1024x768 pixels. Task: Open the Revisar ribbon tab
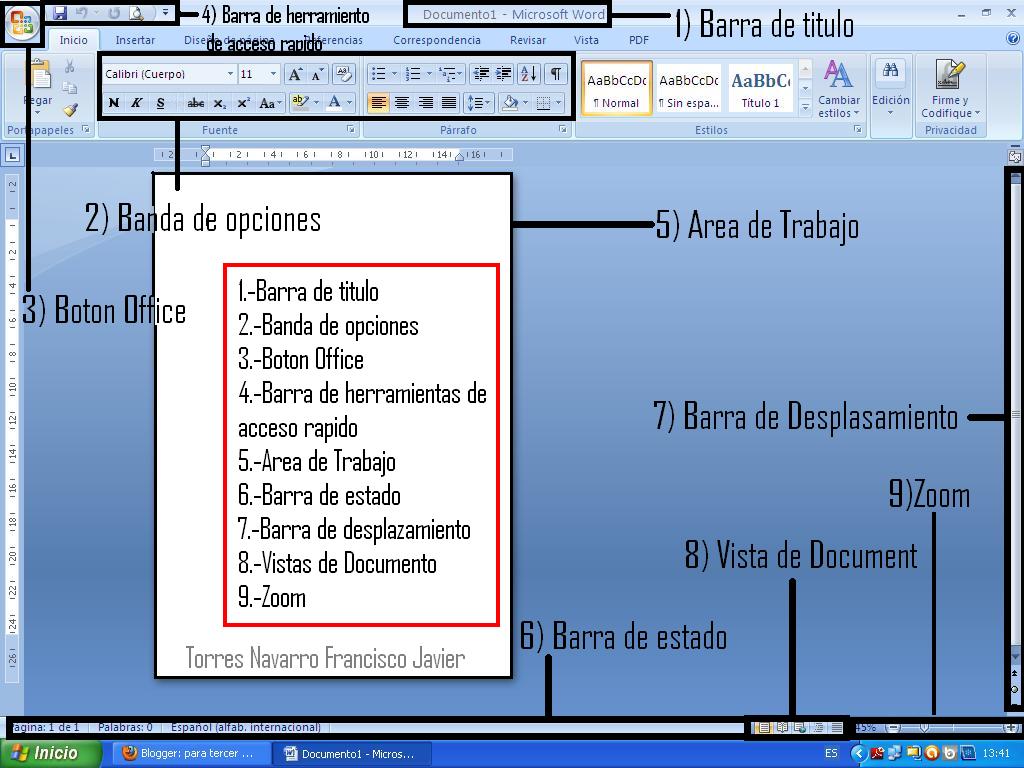(x=527, y=40)
